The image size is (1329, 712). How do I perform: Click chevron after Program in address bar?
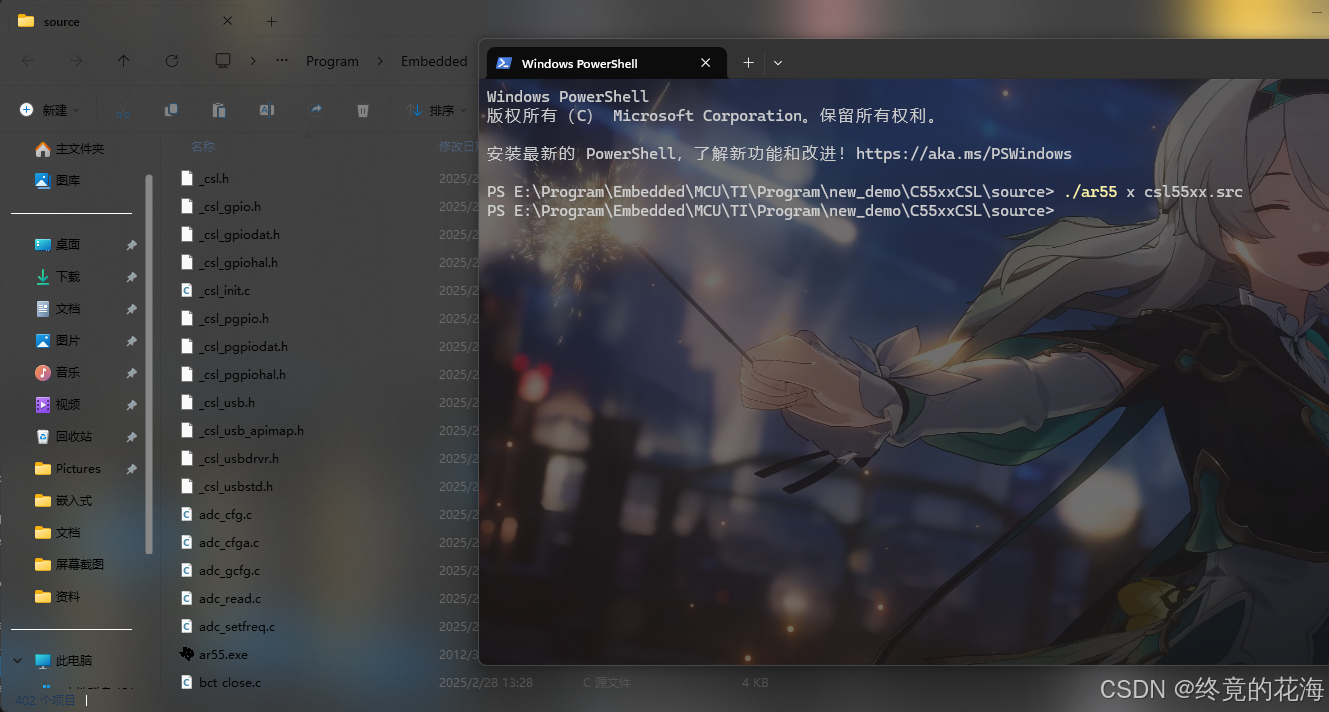[x=380, y=61]
